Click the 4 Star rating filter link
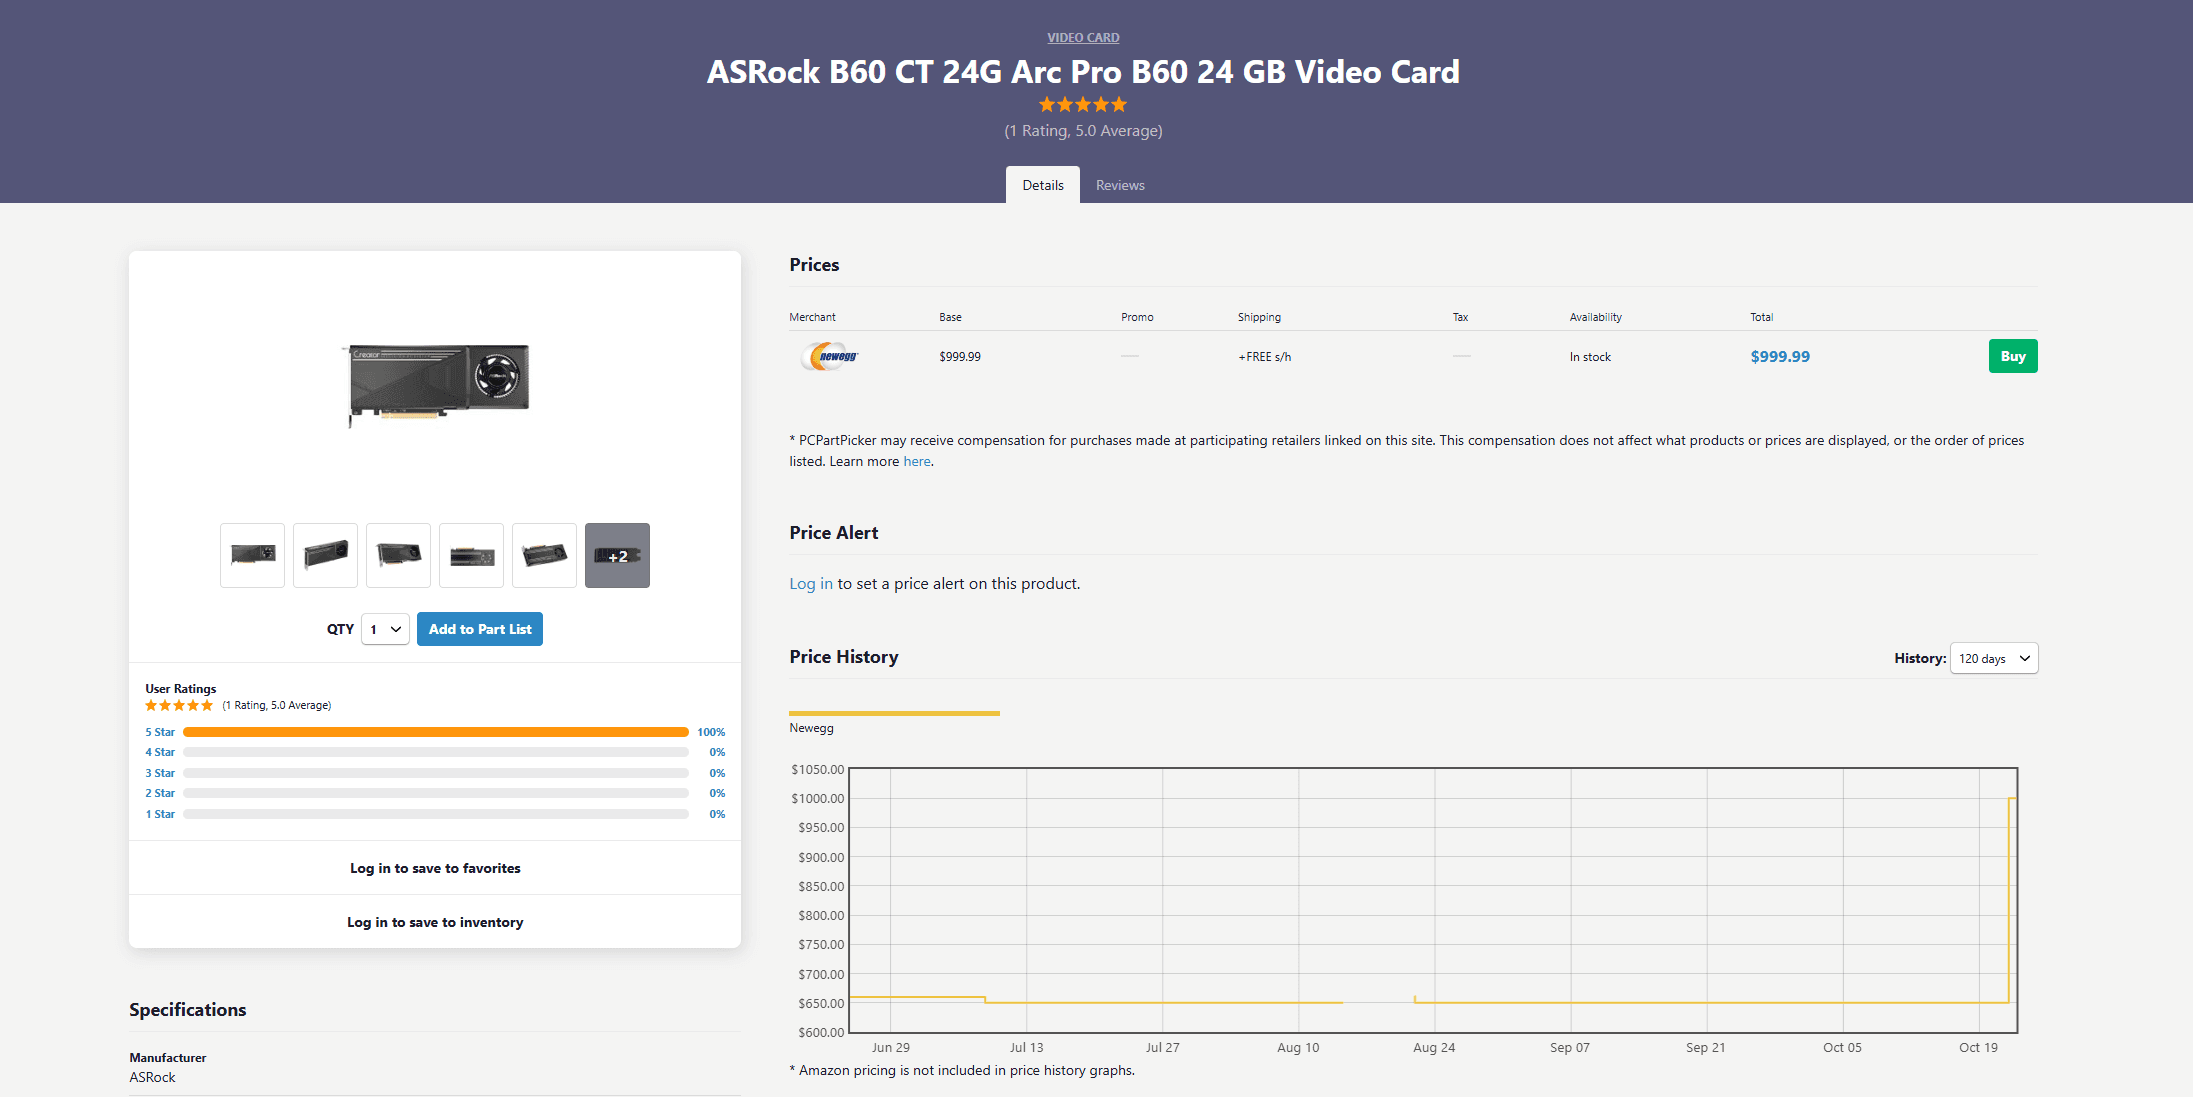The image size is (2193, 1097). click(160, 752)
